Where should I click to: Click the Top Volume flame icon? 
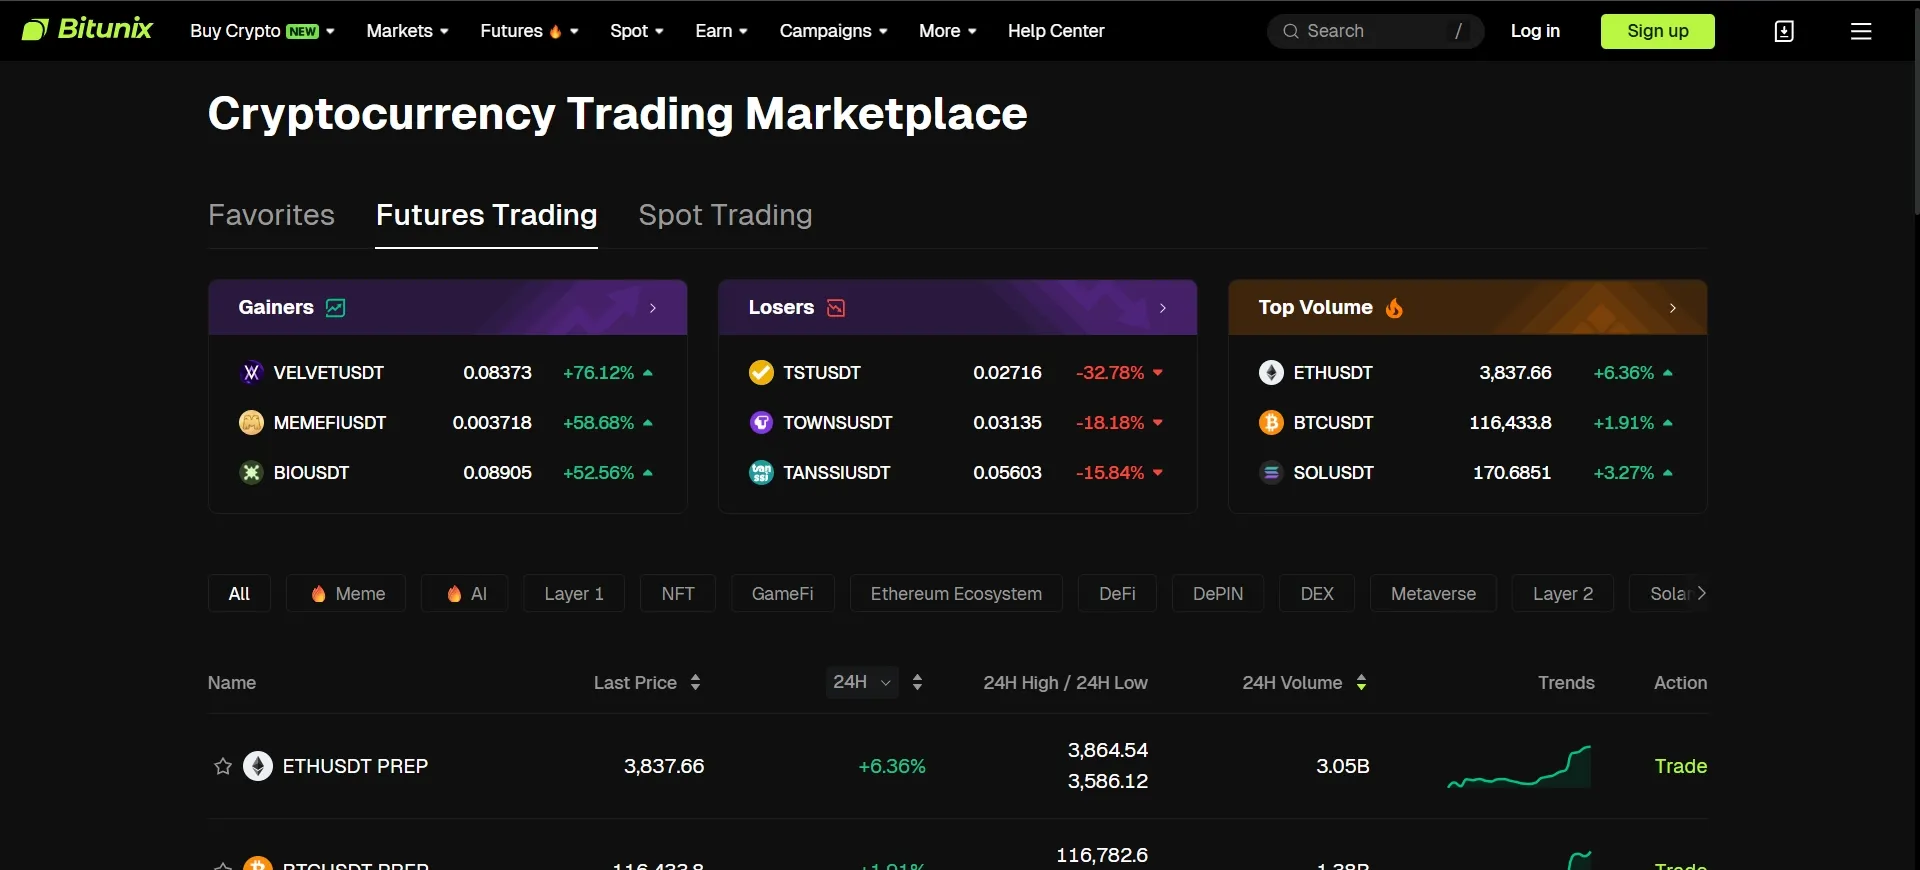[1394, 308]
